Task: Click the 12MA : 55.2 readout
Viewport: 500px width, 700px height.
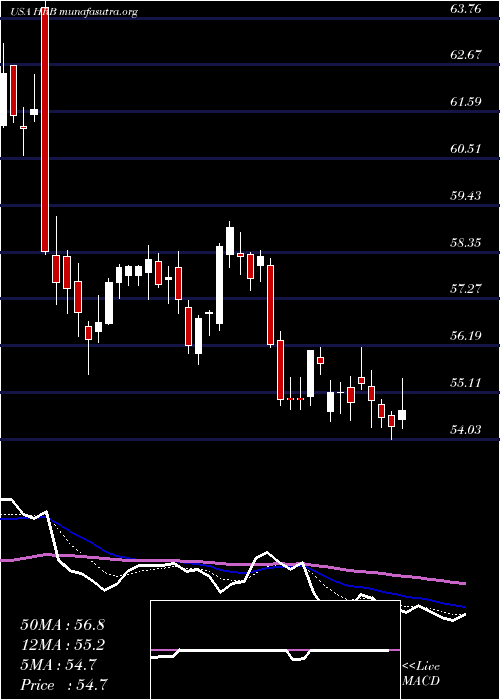Action: [62, 645]
